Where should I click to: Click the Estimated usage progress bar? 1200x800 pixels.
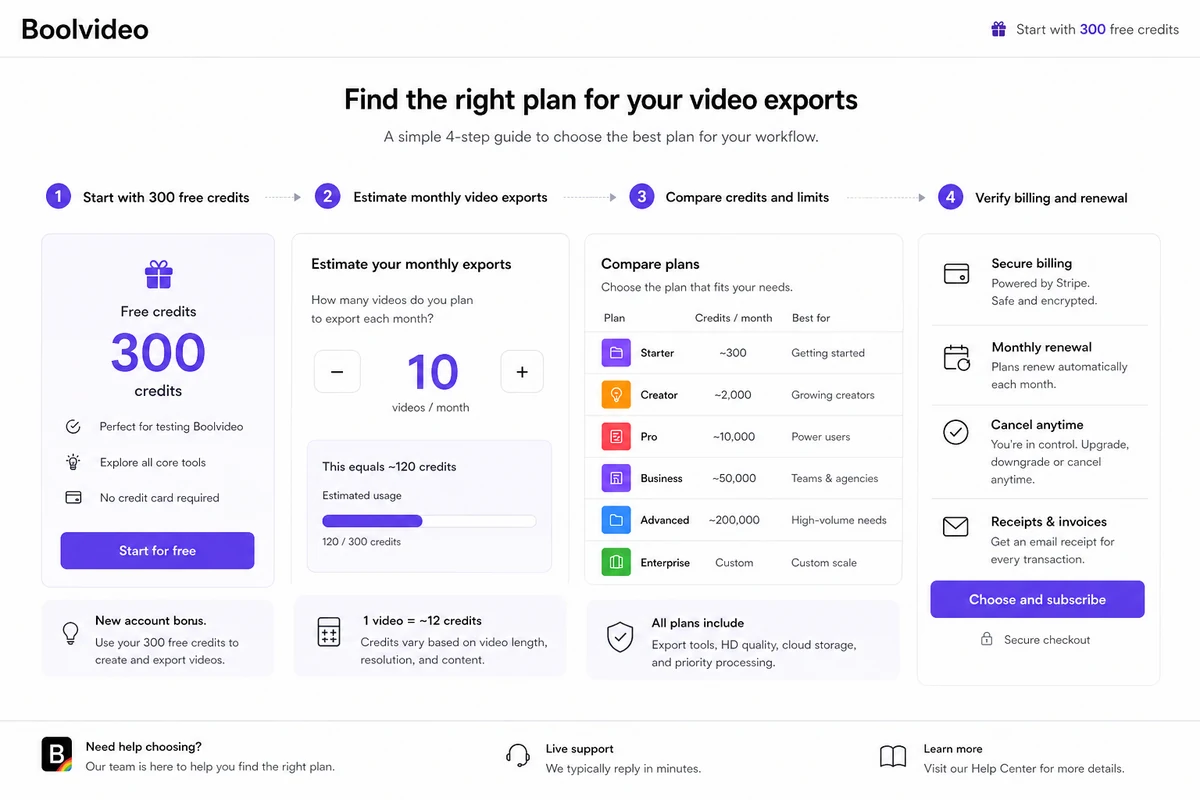(x=429, y=521)
